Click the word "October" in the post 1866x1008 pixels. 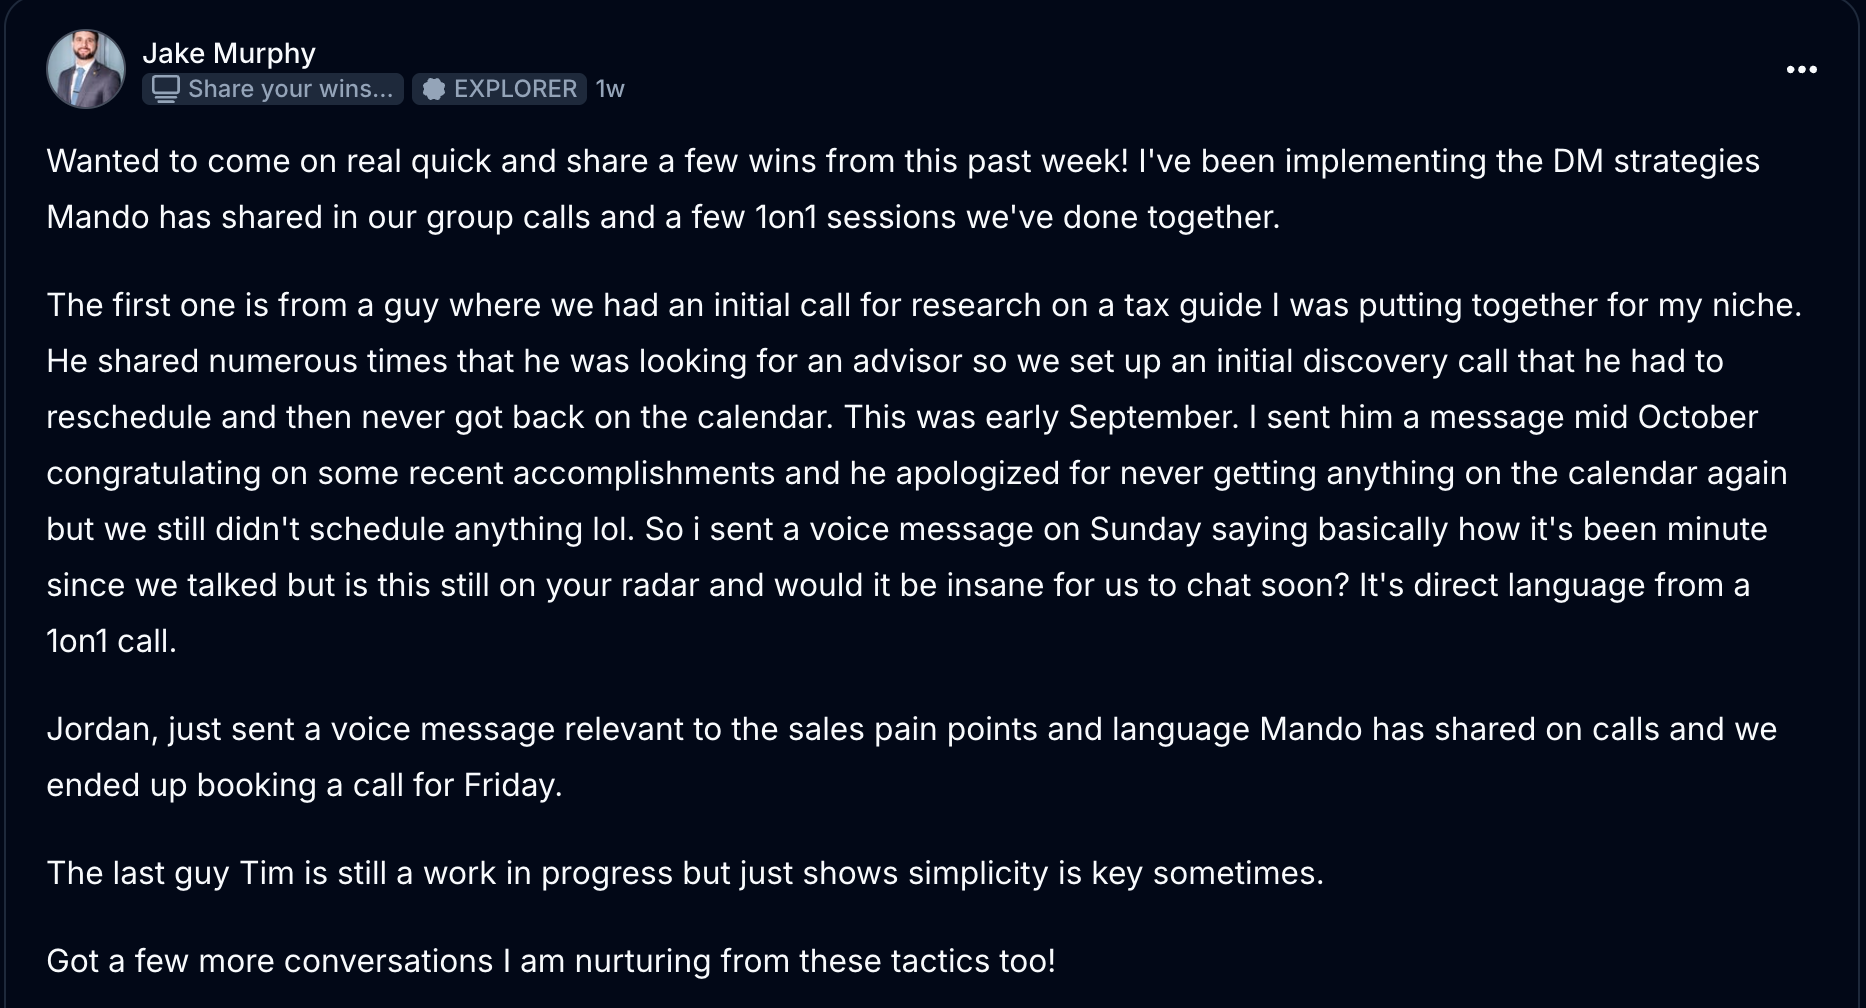click(1697, 417)
